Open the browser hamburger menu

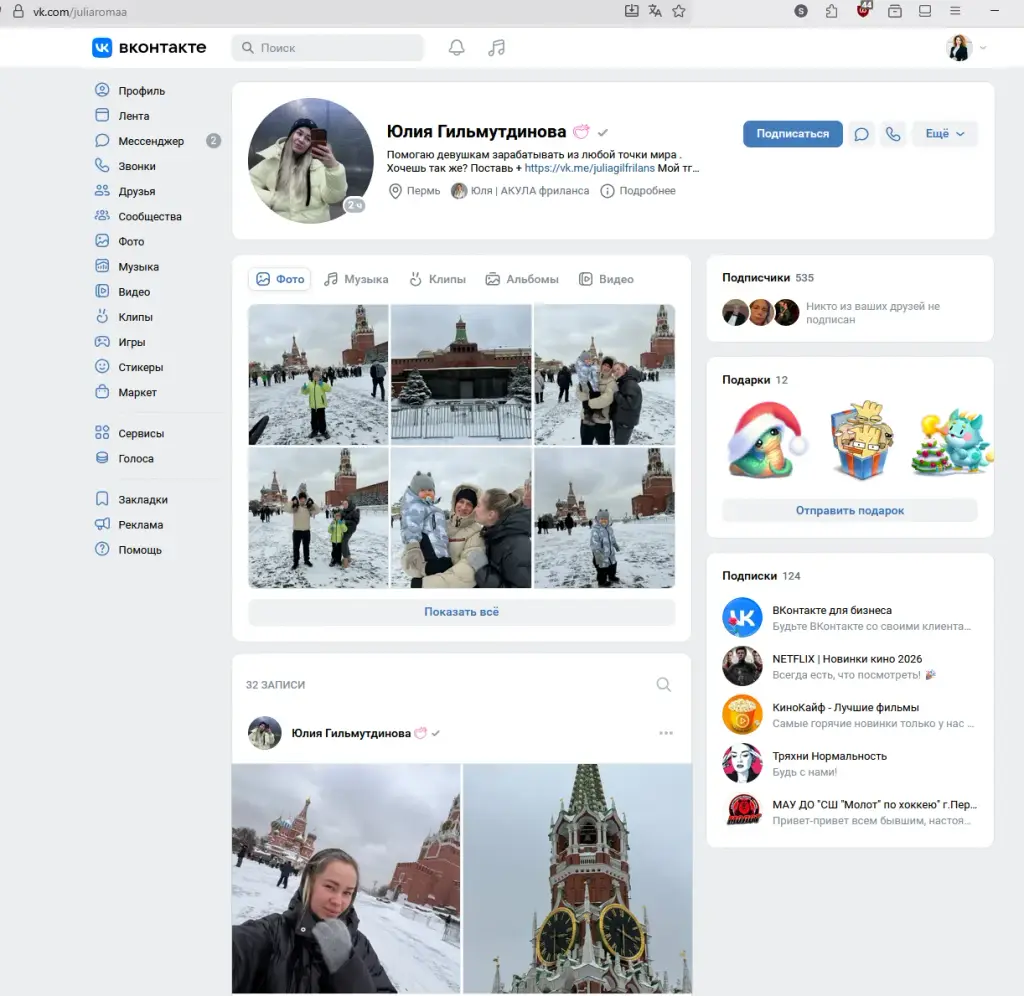955,11
